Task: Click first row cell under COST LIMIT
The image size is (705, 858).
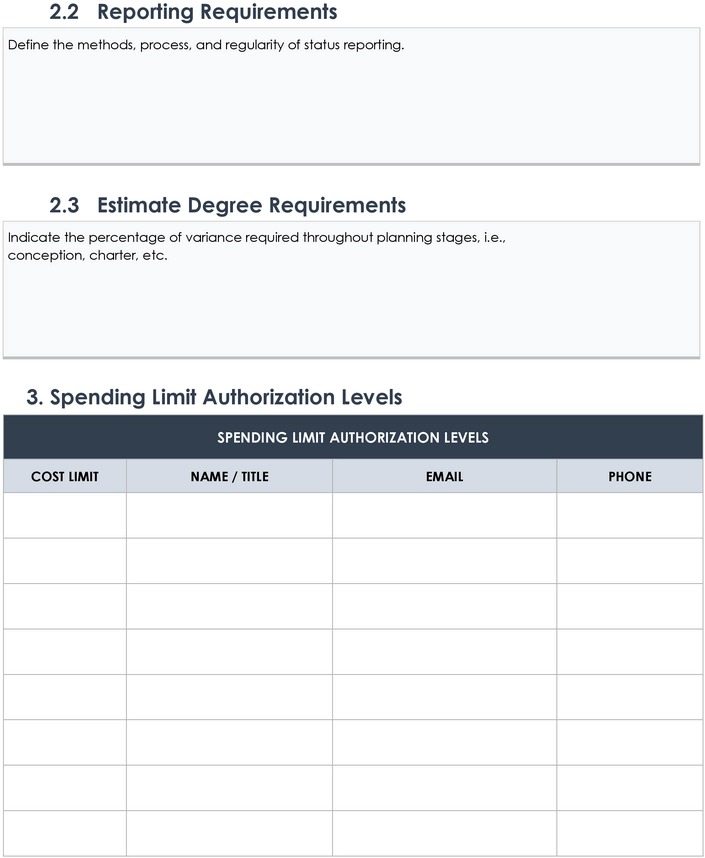Action: [65, 515]
